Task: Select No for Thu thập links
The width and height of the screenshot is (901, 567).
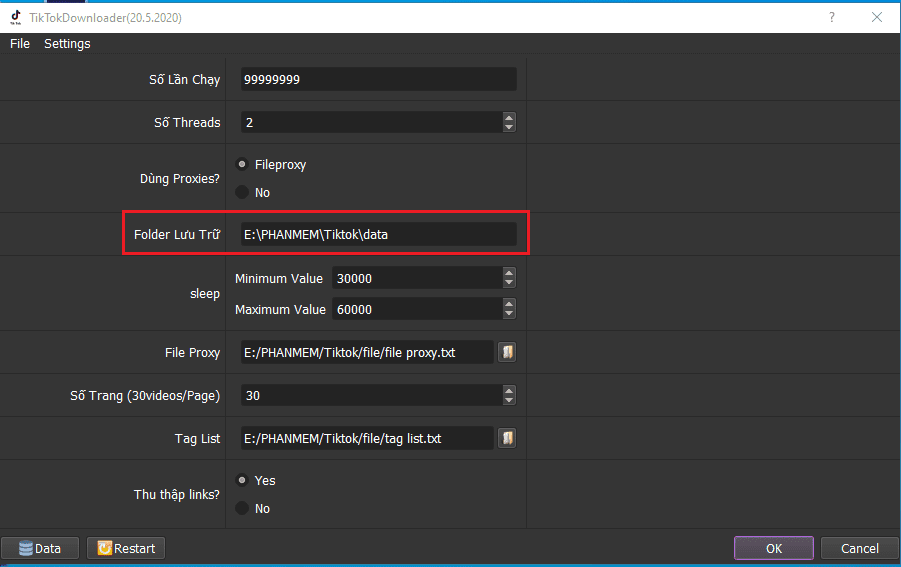Action: (241, 508)
